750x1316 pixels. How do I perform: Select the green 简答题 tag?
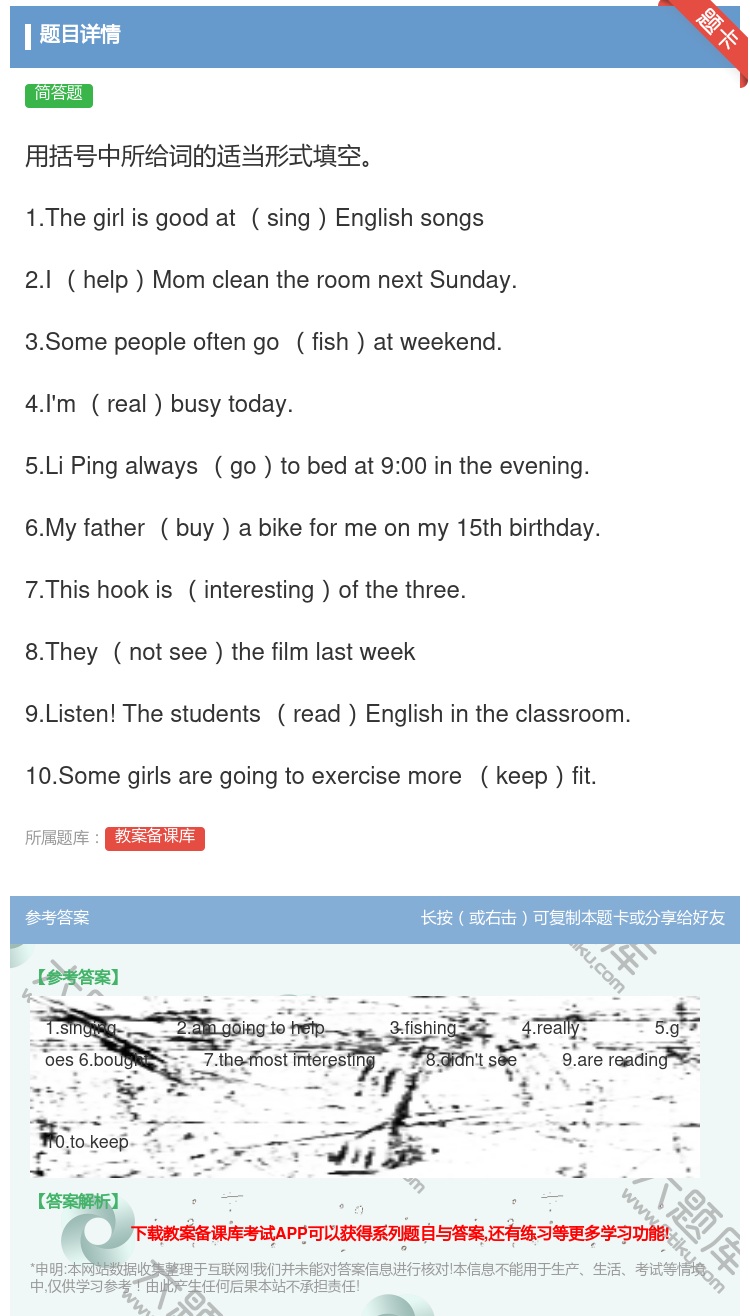click(x=59, y=94)
